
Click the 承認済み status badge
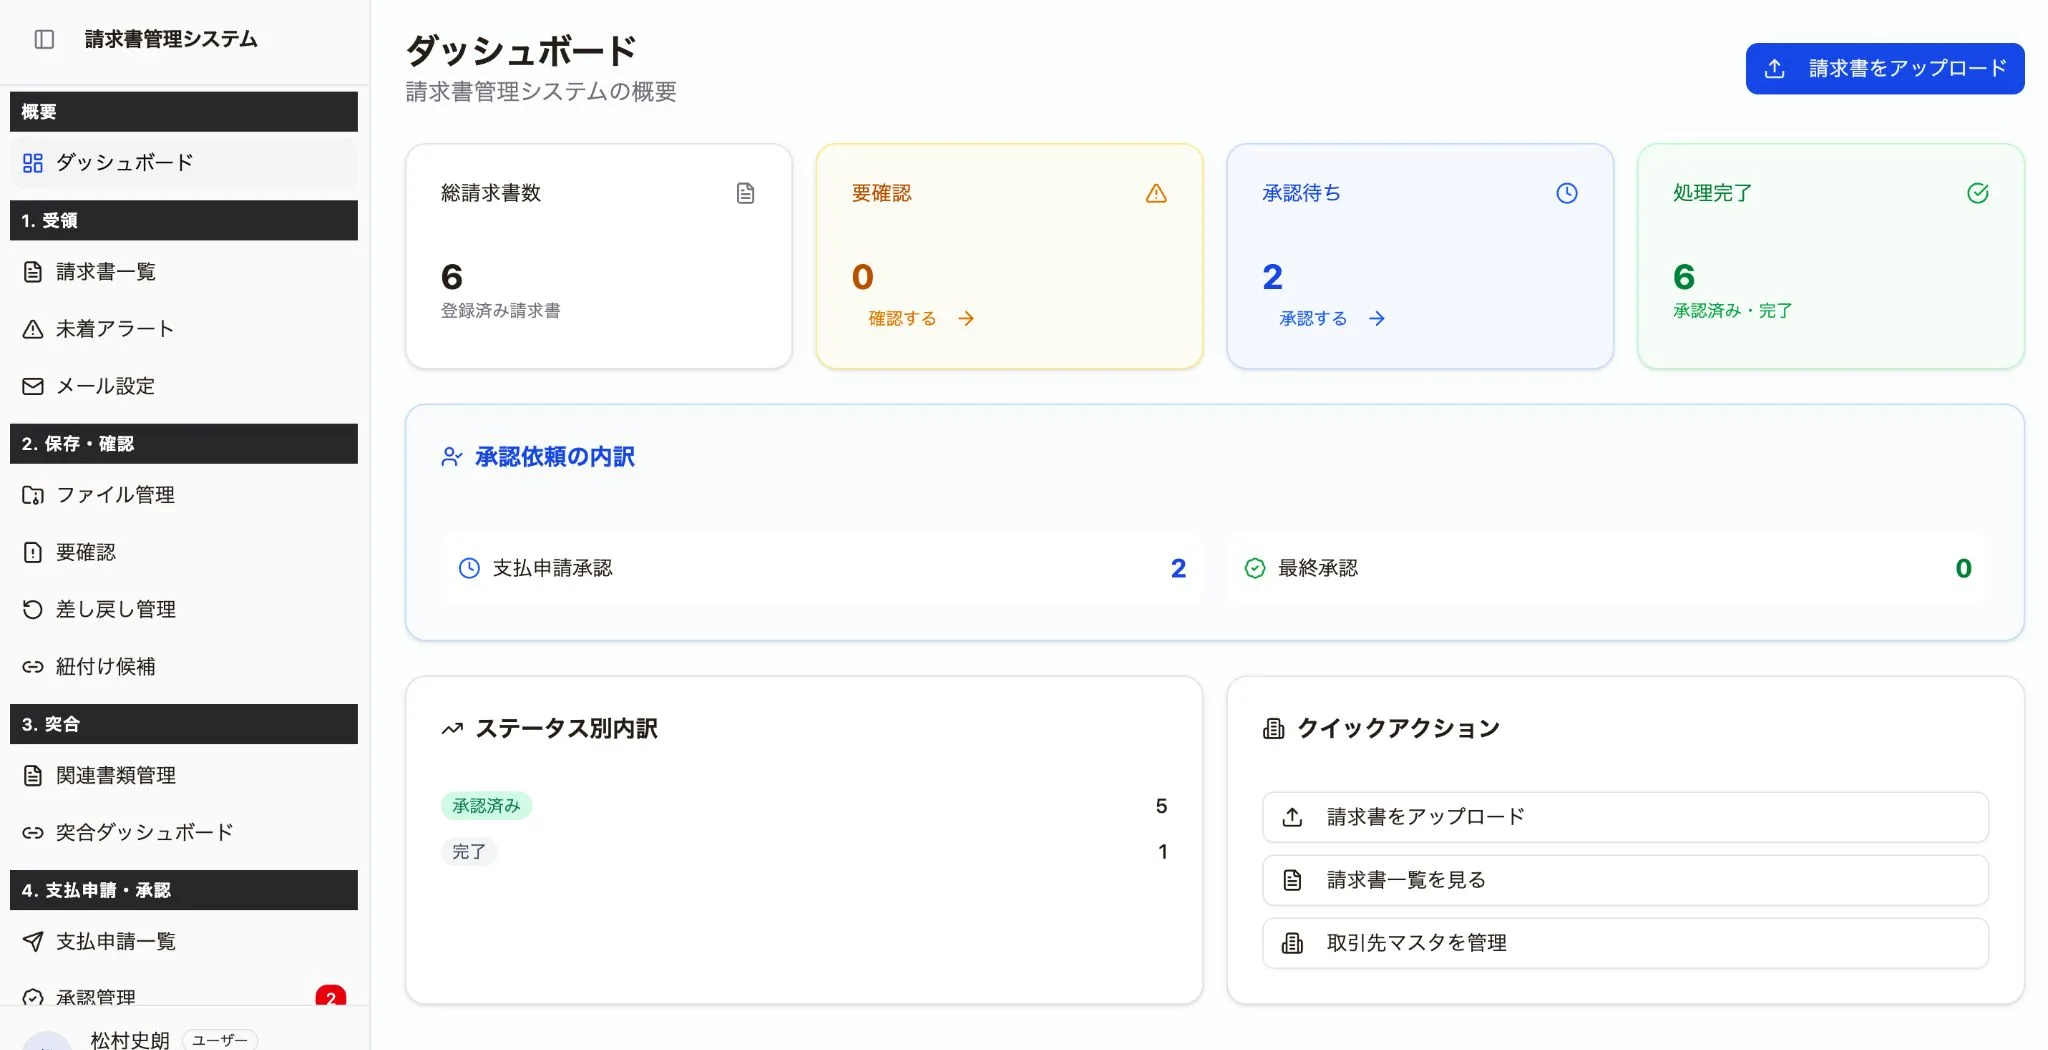pos(486,806)
